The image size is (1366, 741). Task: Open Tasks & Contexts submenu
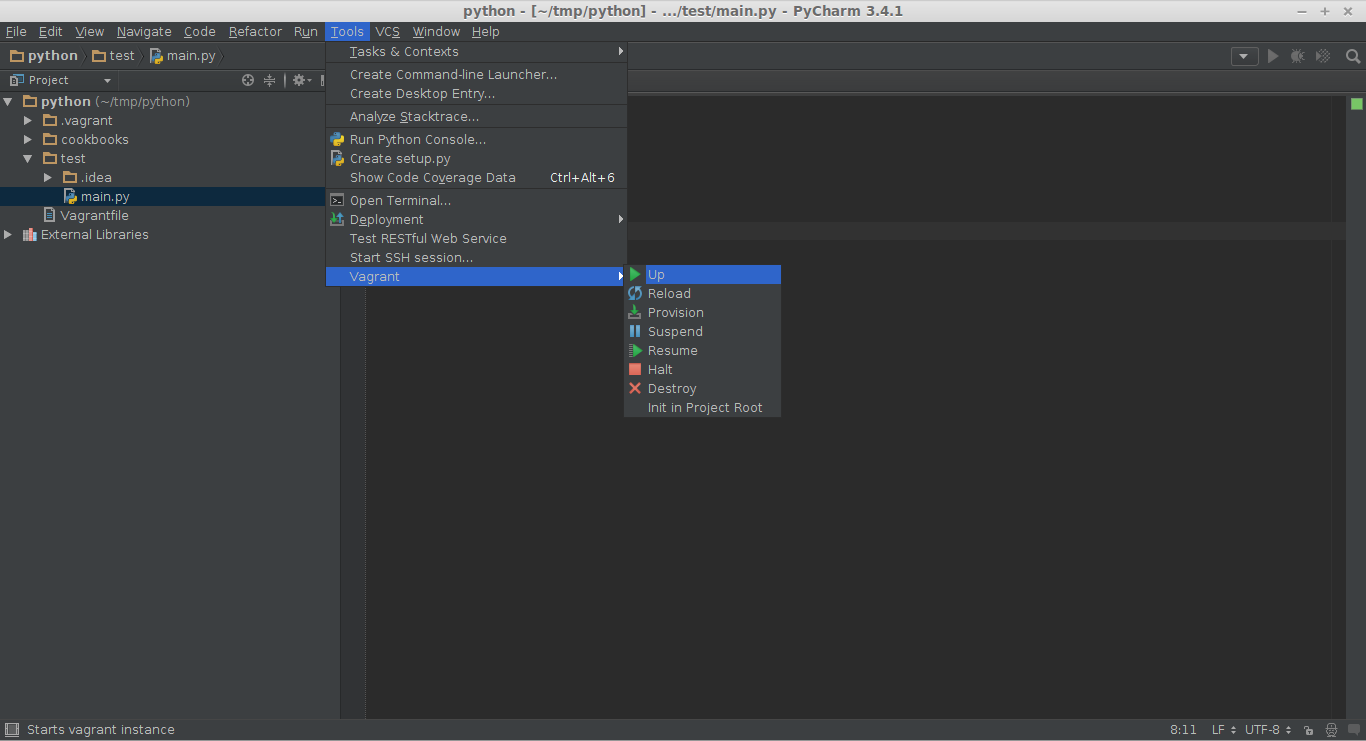[476, 51]
